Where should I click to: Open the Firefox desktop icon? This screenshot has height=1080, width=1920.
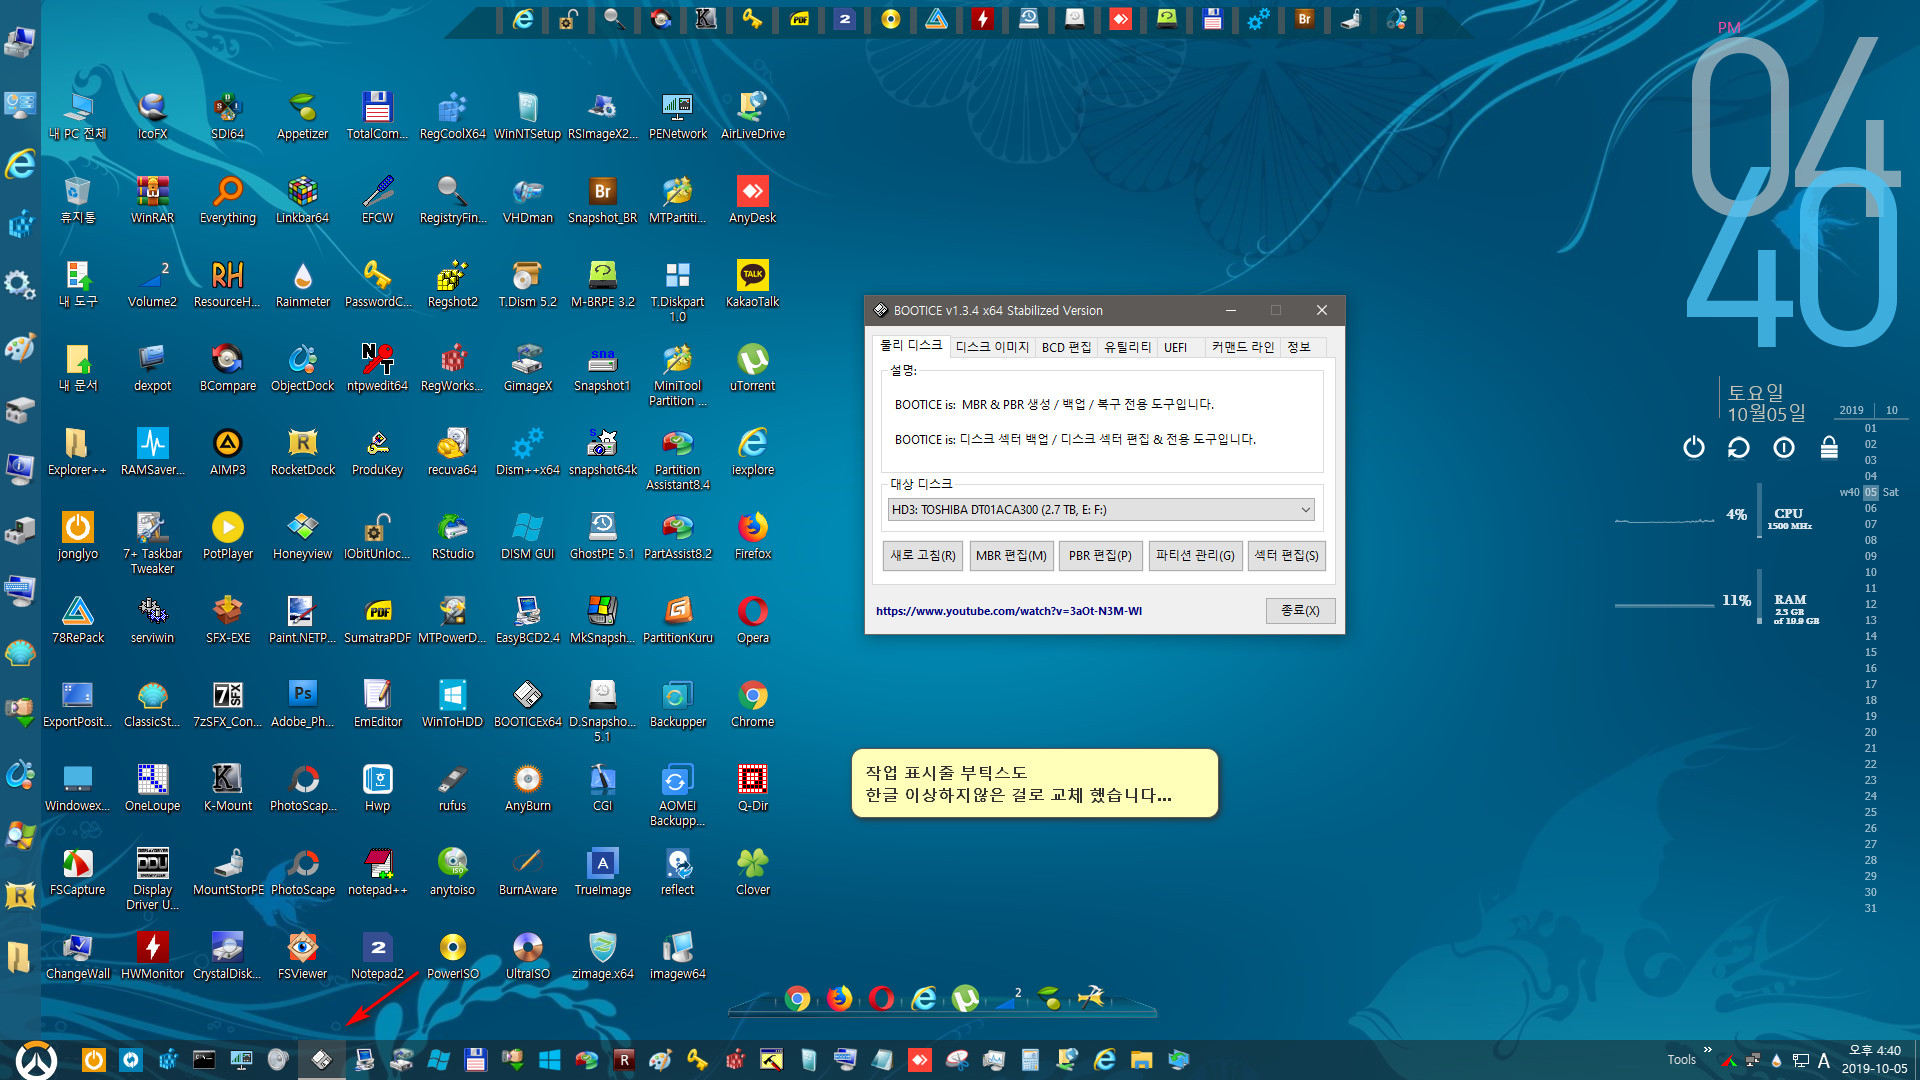752,535
